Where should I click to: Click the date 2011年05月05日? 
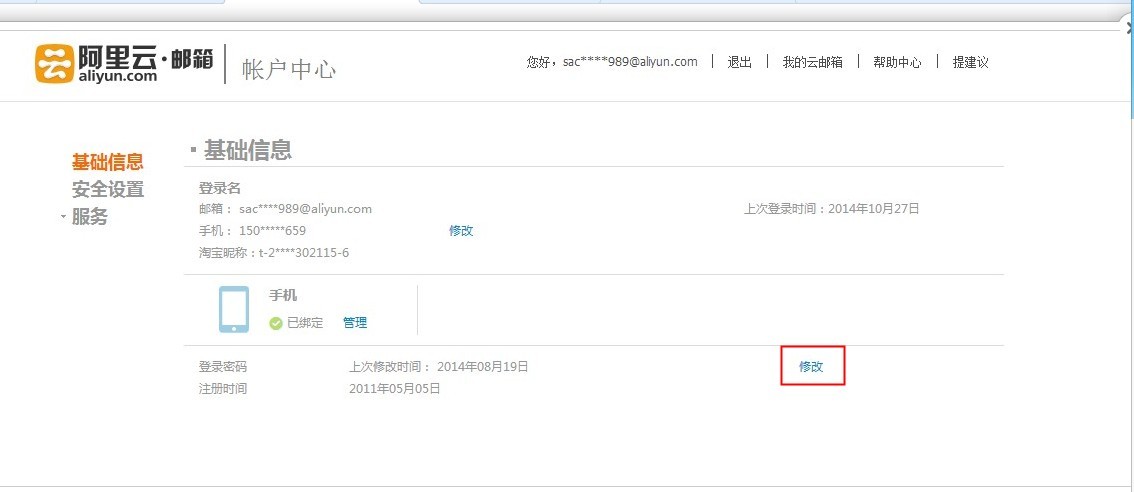[x=395, y=389]
